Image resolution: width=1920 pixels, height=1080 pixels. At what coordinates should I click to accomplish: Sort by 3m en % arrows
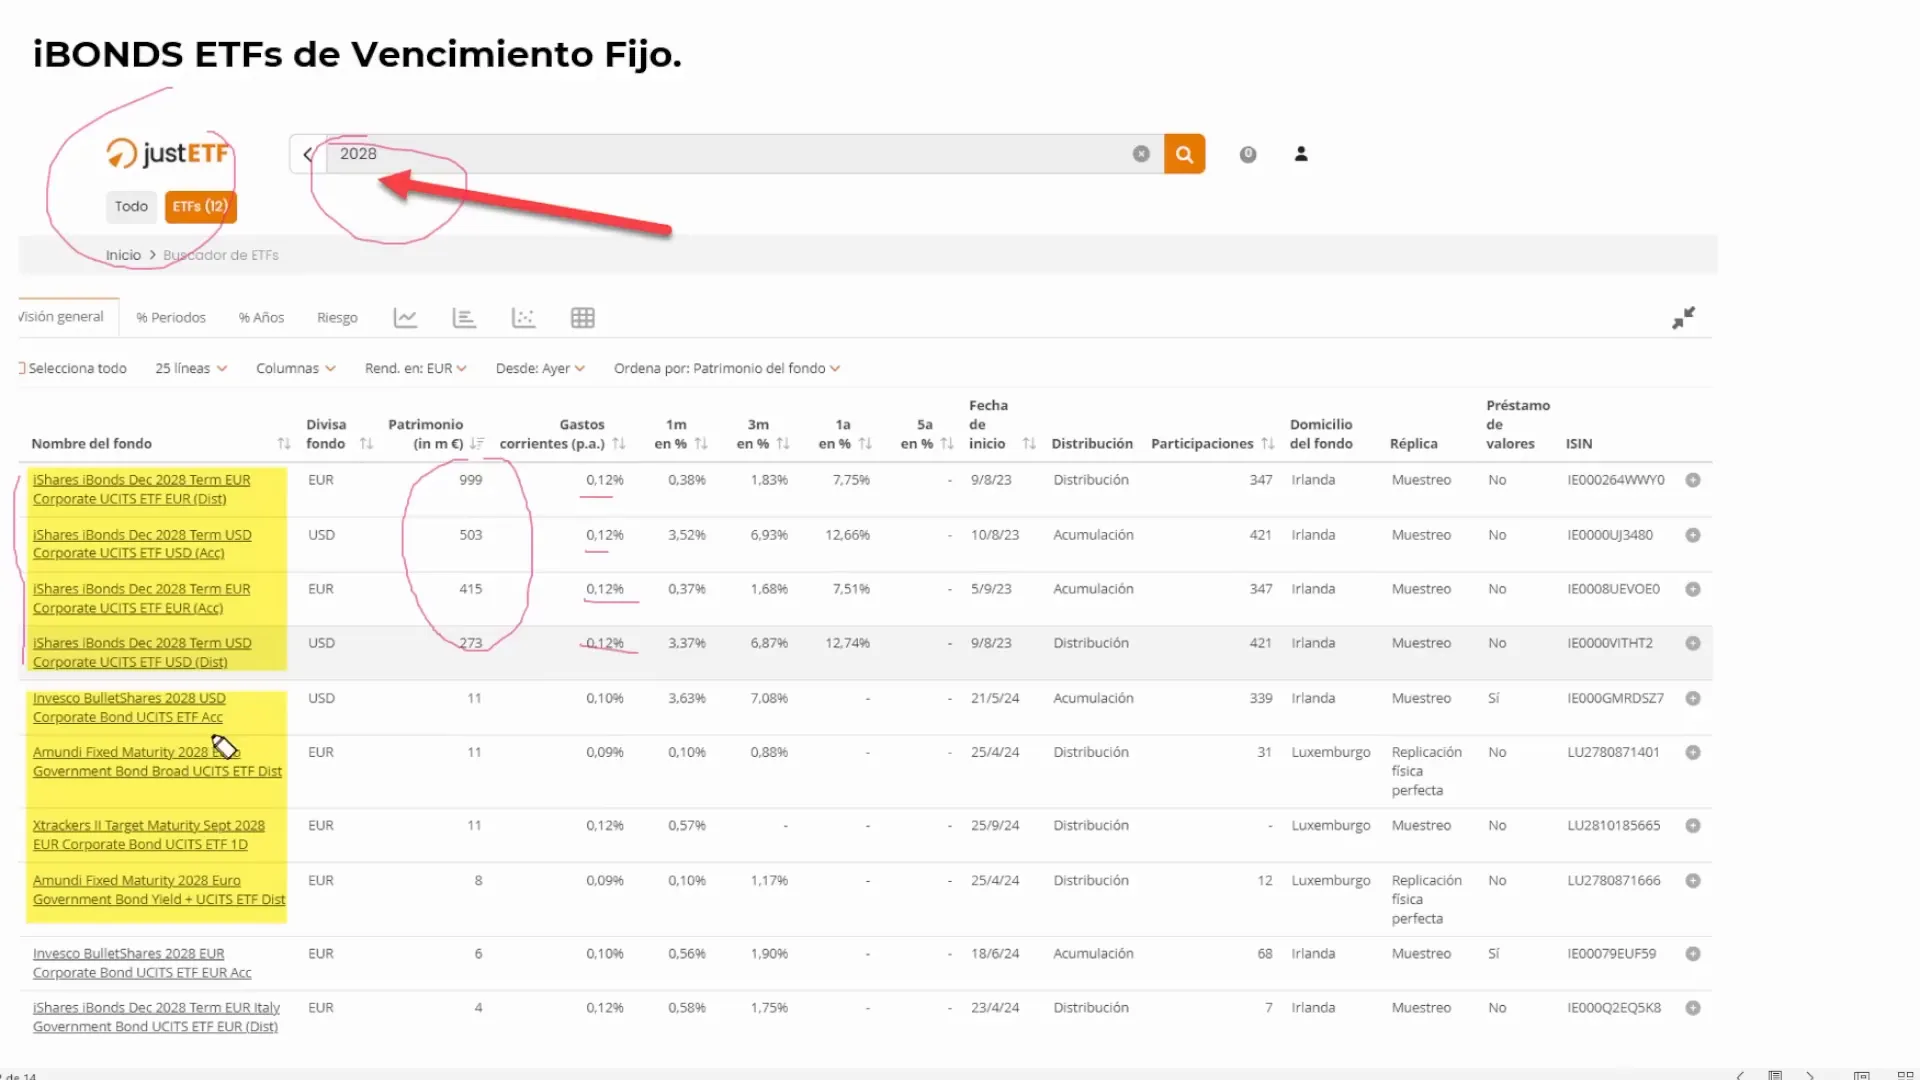(x=783, y=444)
